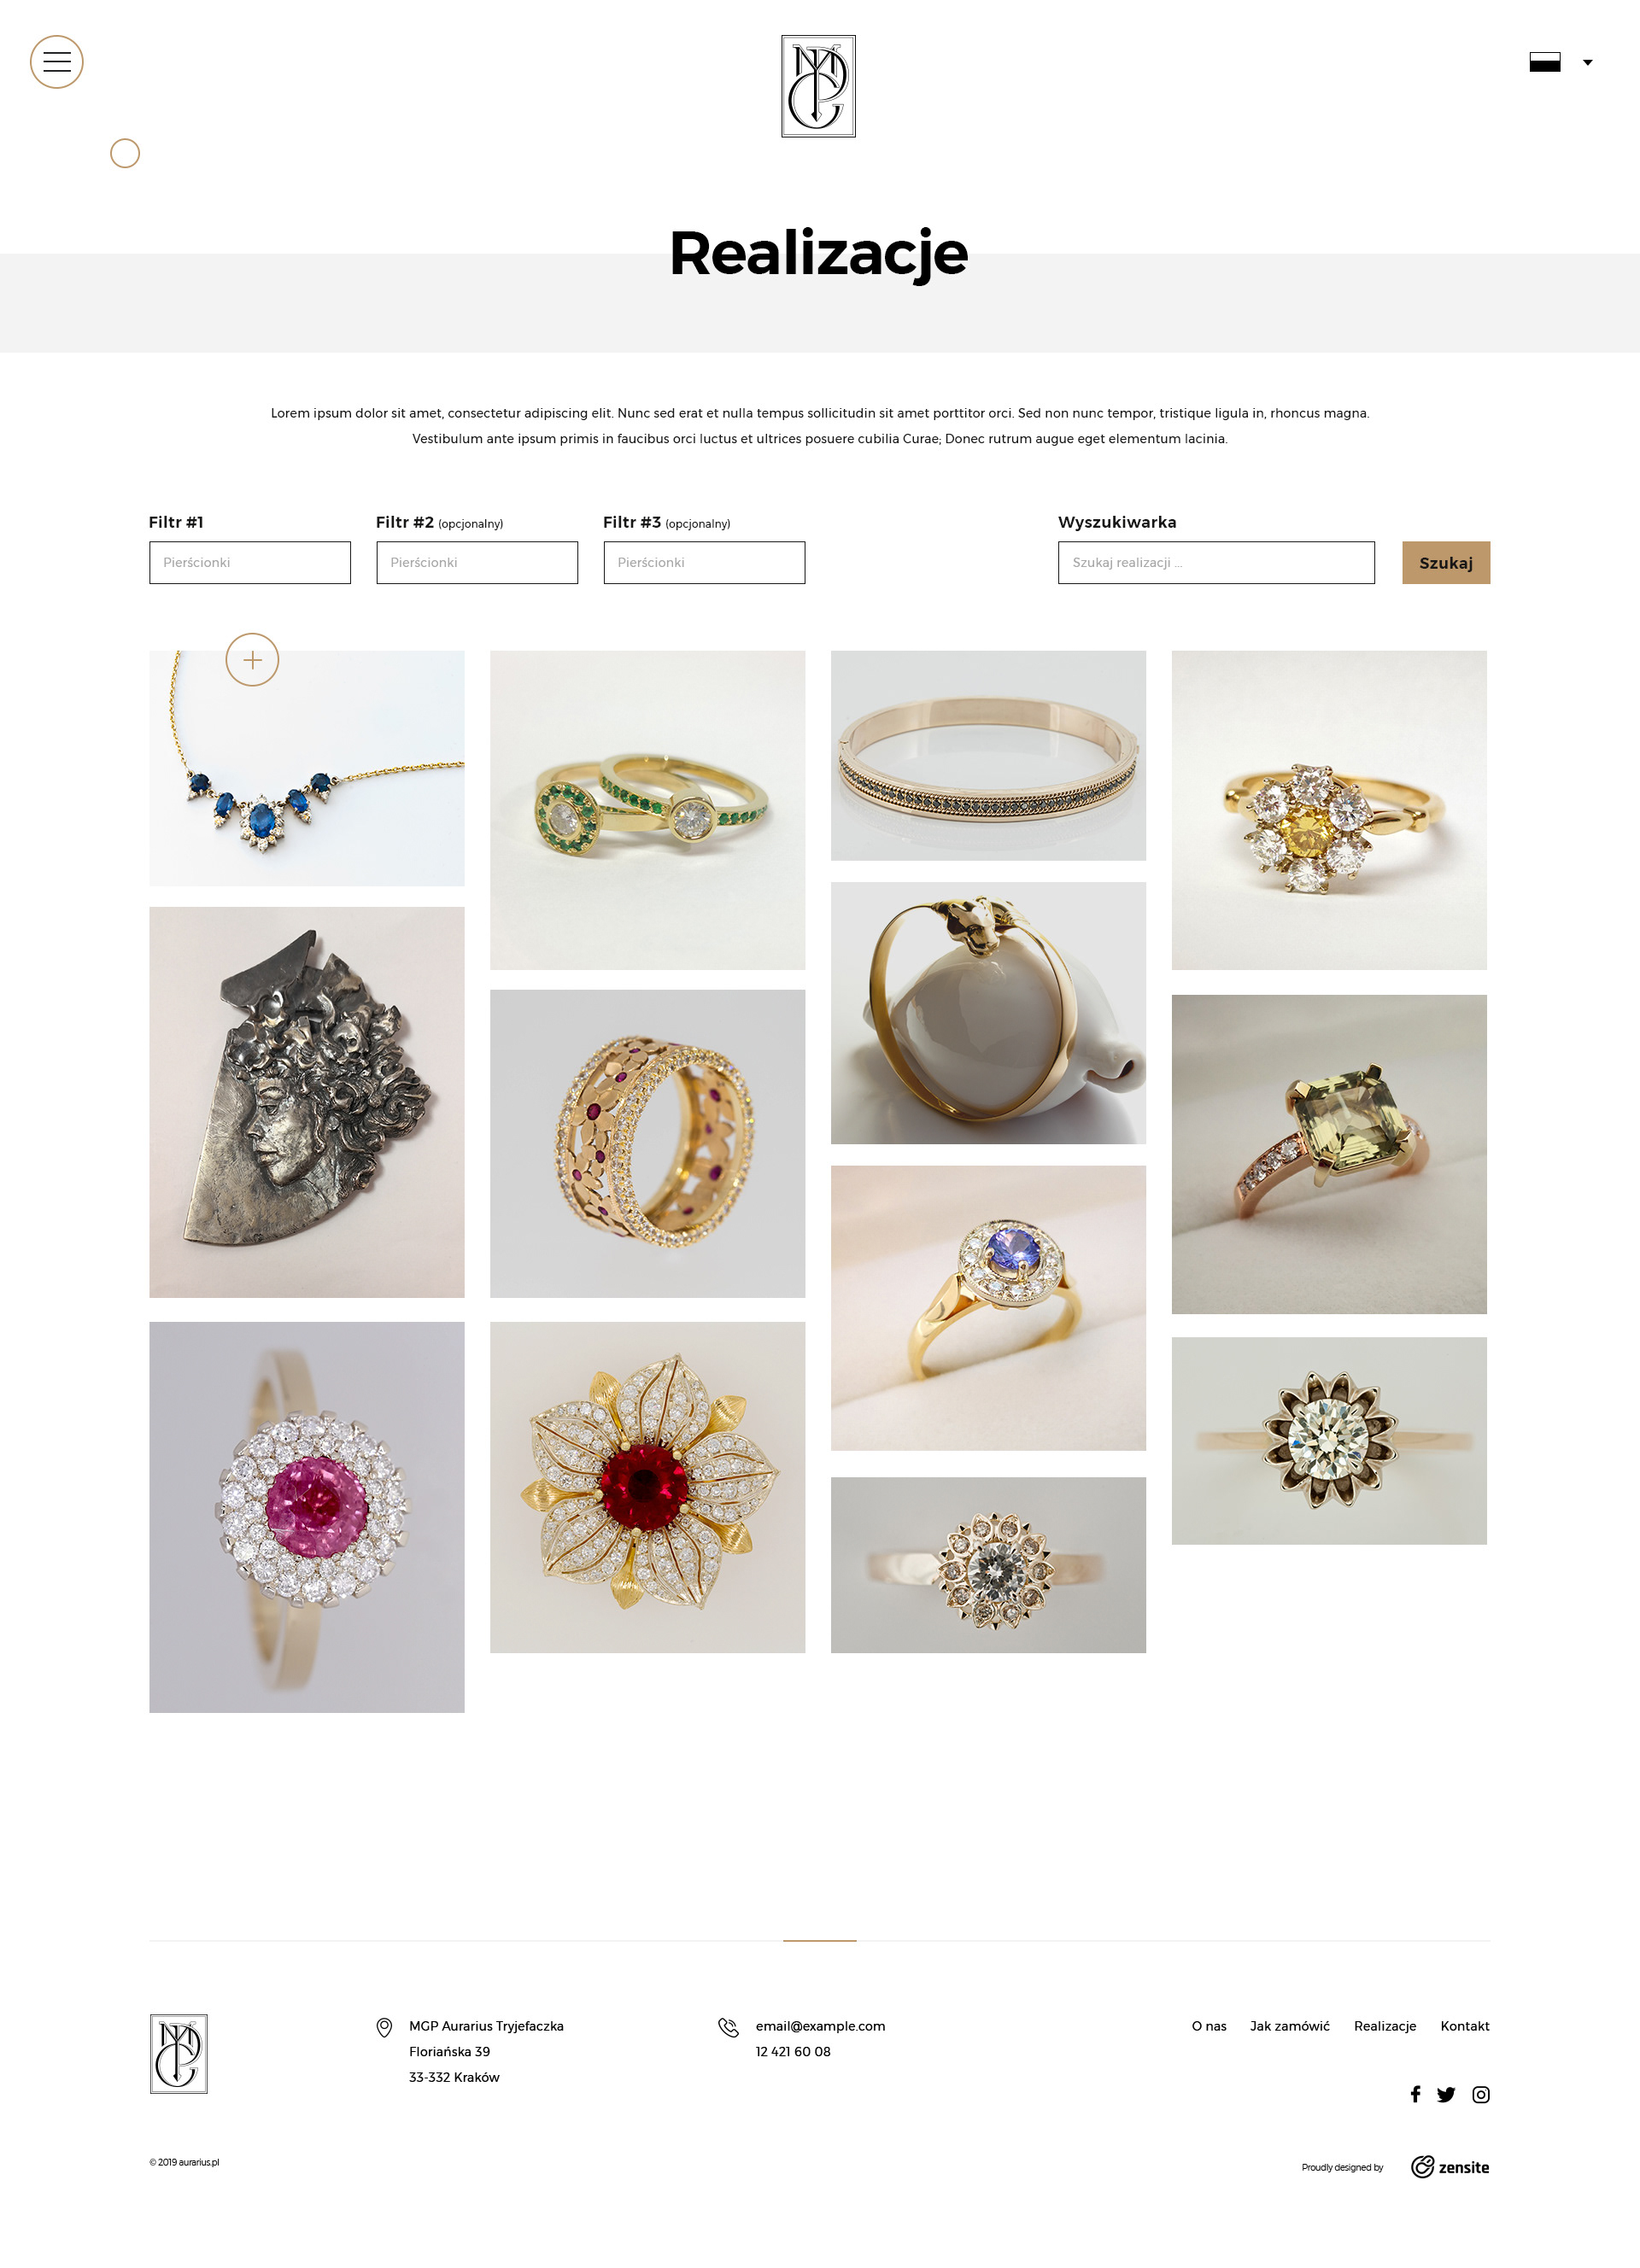Click the plus icon on necklace image
Viewport: 1640px width, 2268px height.
tap(252, 660)
